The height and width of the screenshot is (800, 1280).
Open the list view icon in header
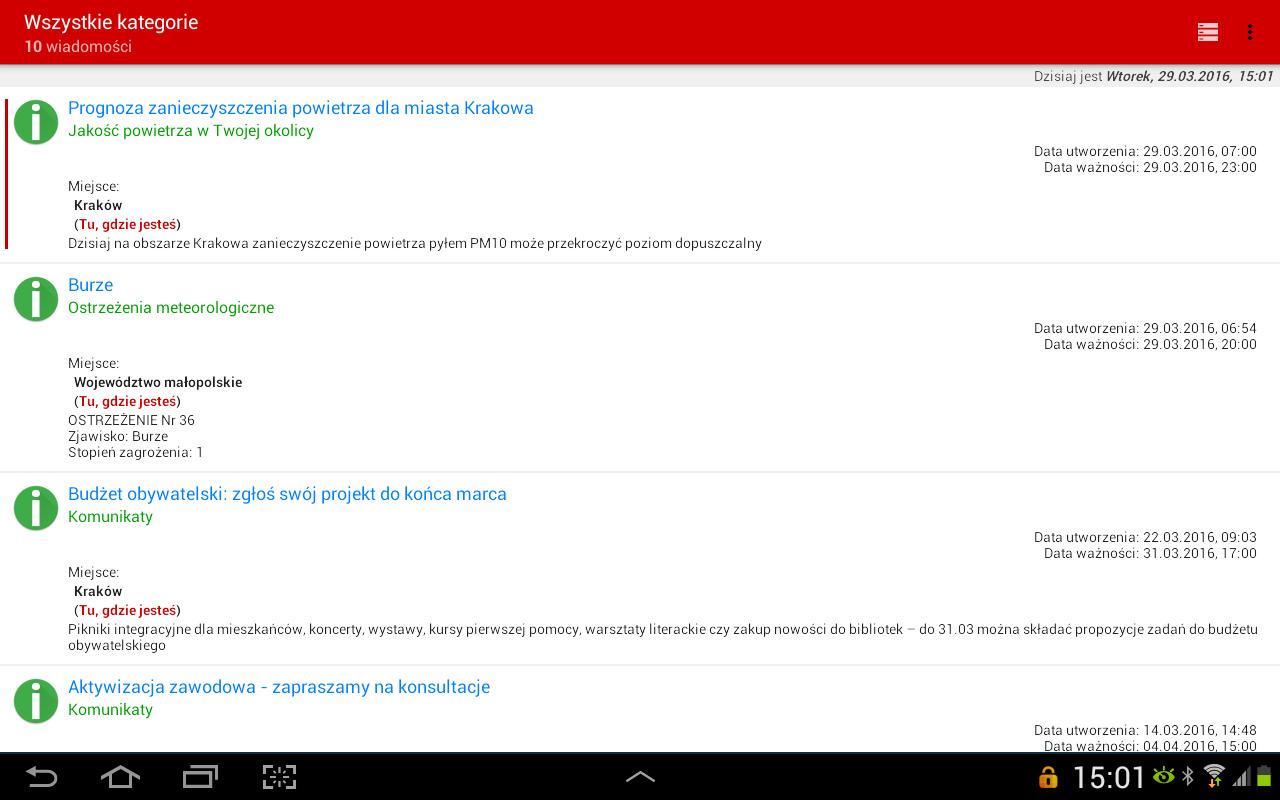pos(1207,32)
